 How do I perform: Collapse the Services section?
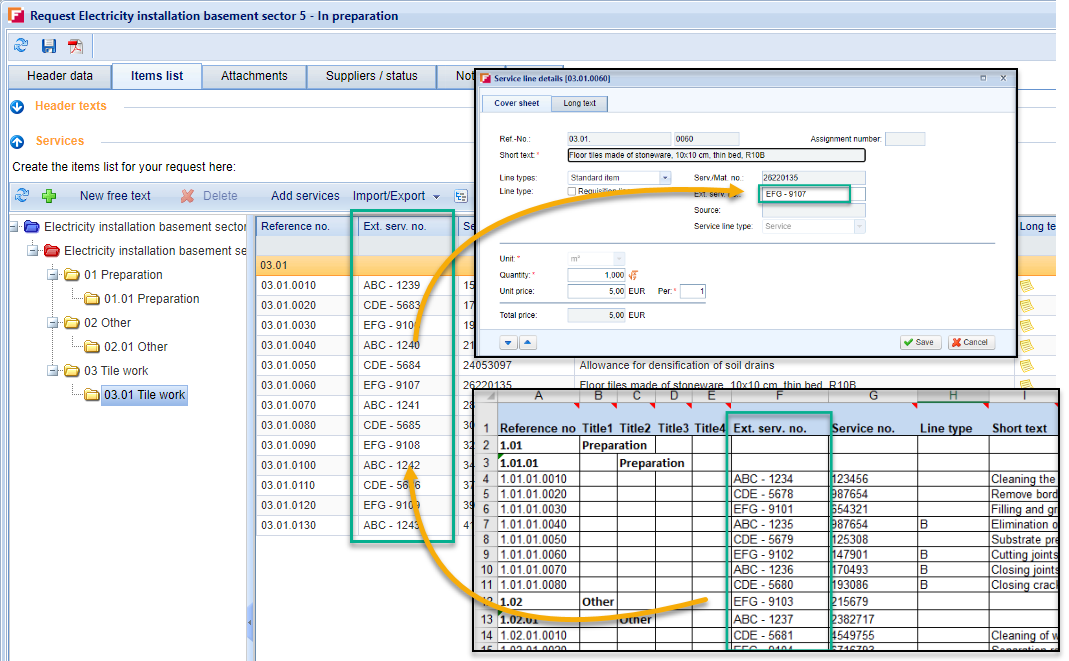17,142
